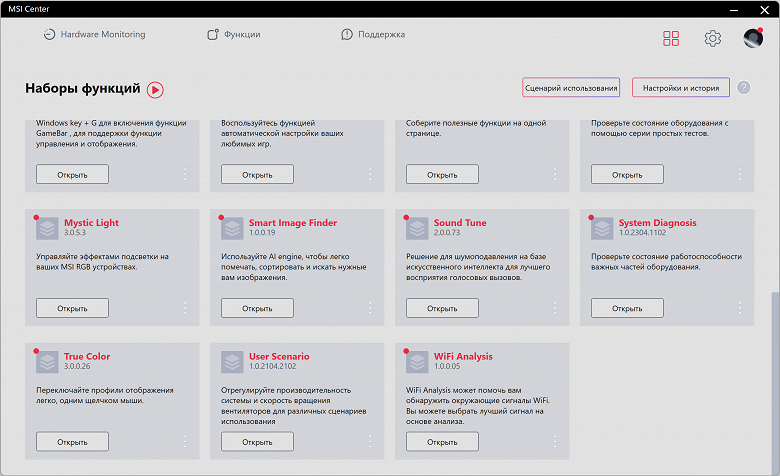Click the Hardware Monitoring gauge icon

click(49, 34)
